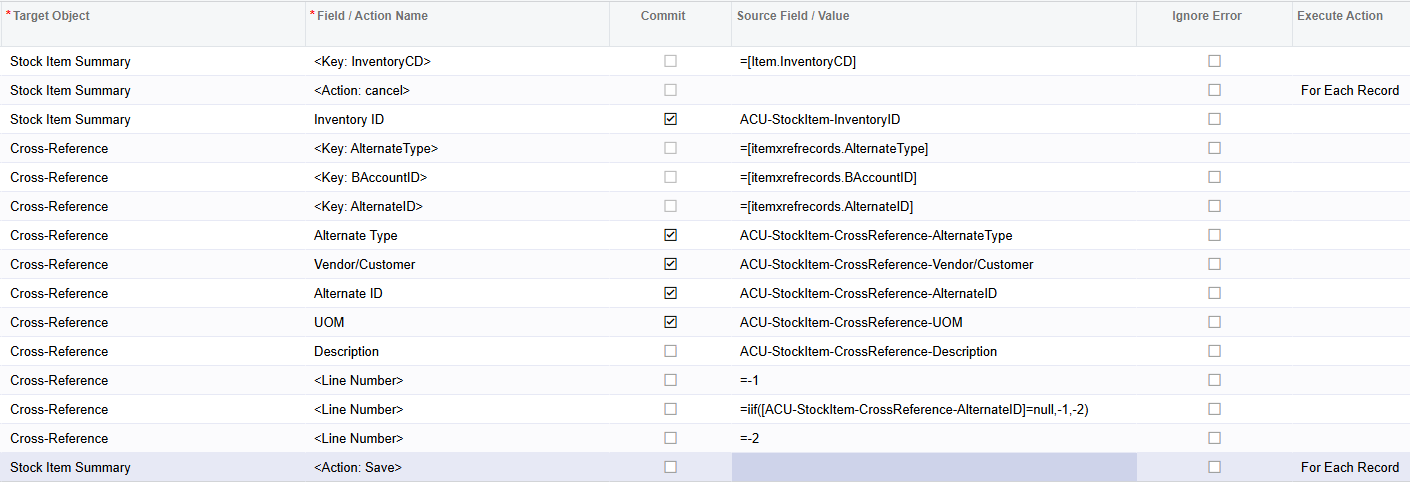Uncheck Commit for Alternate Type row
The width and height of the screenshot is (1410, 486).
(x=670, y=235)
